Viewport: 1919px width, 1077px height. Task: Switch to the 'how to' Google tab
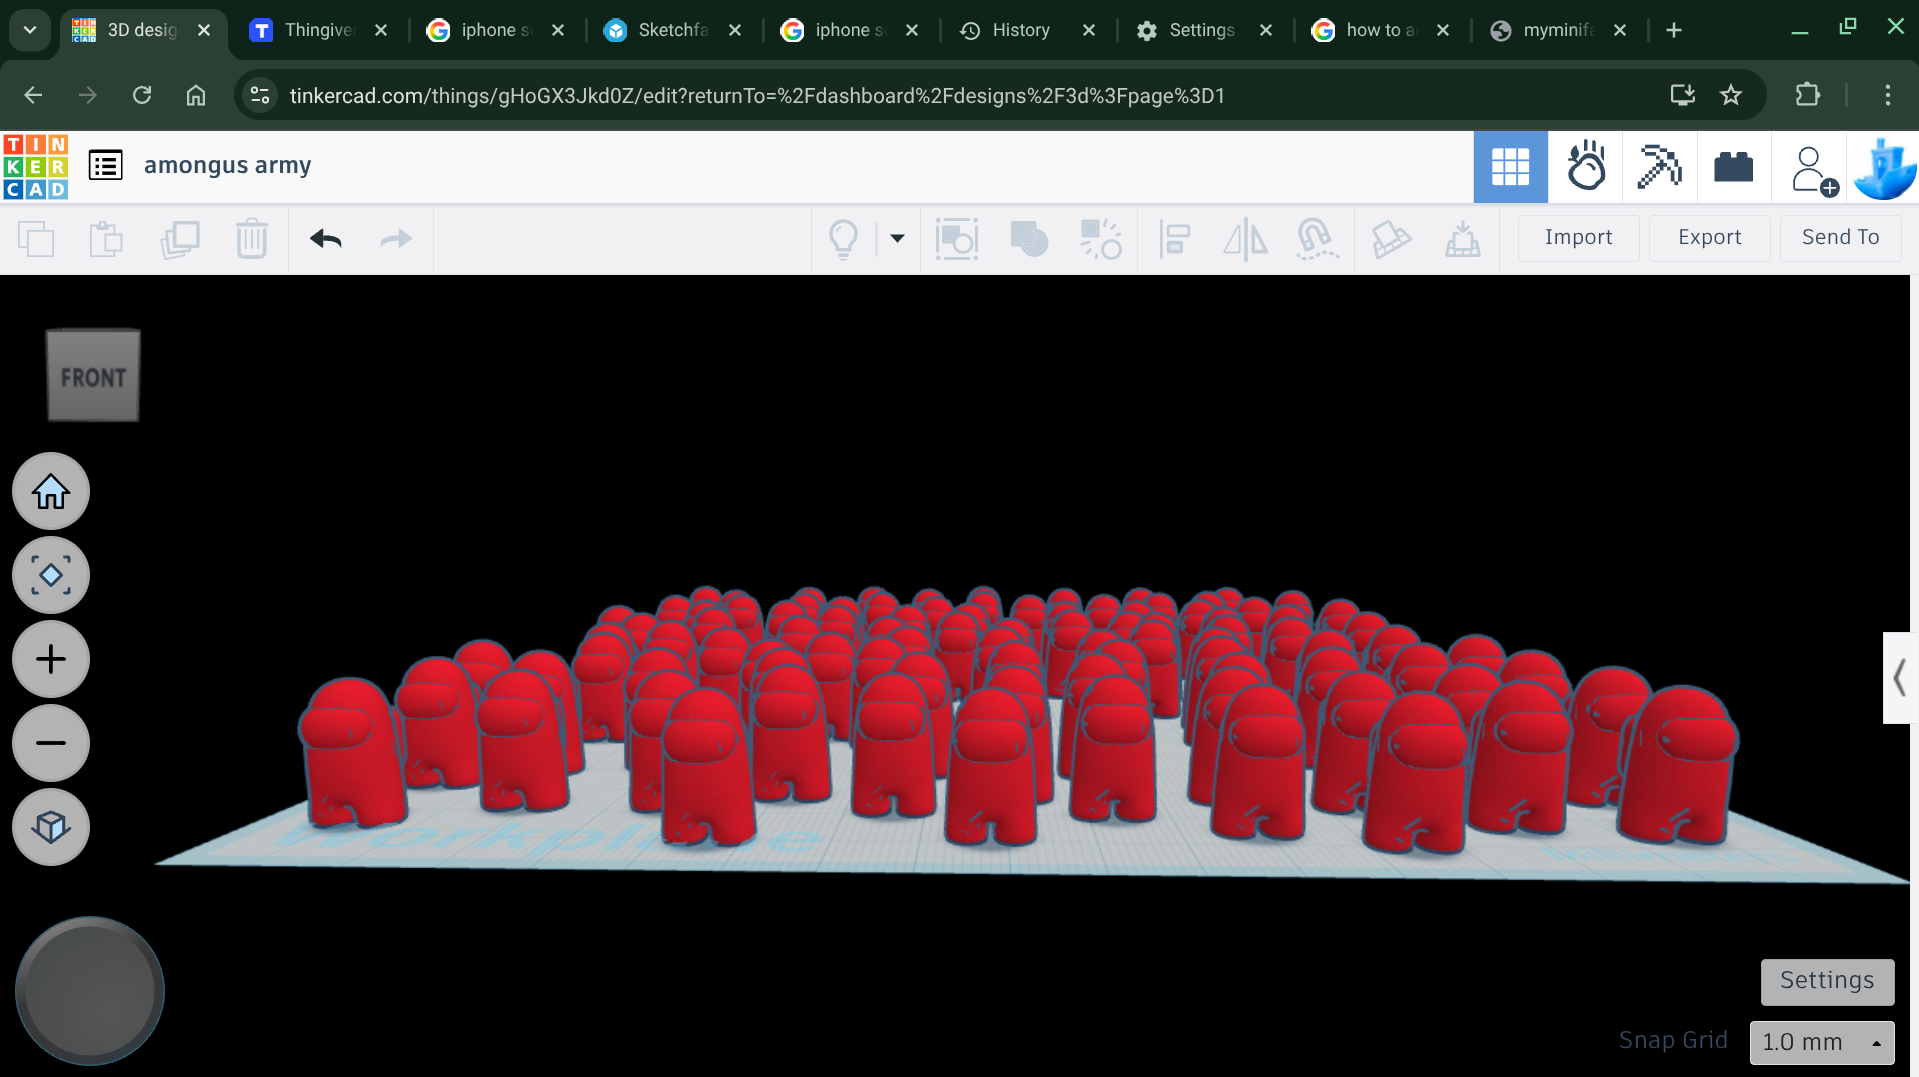coord(1380,30)
